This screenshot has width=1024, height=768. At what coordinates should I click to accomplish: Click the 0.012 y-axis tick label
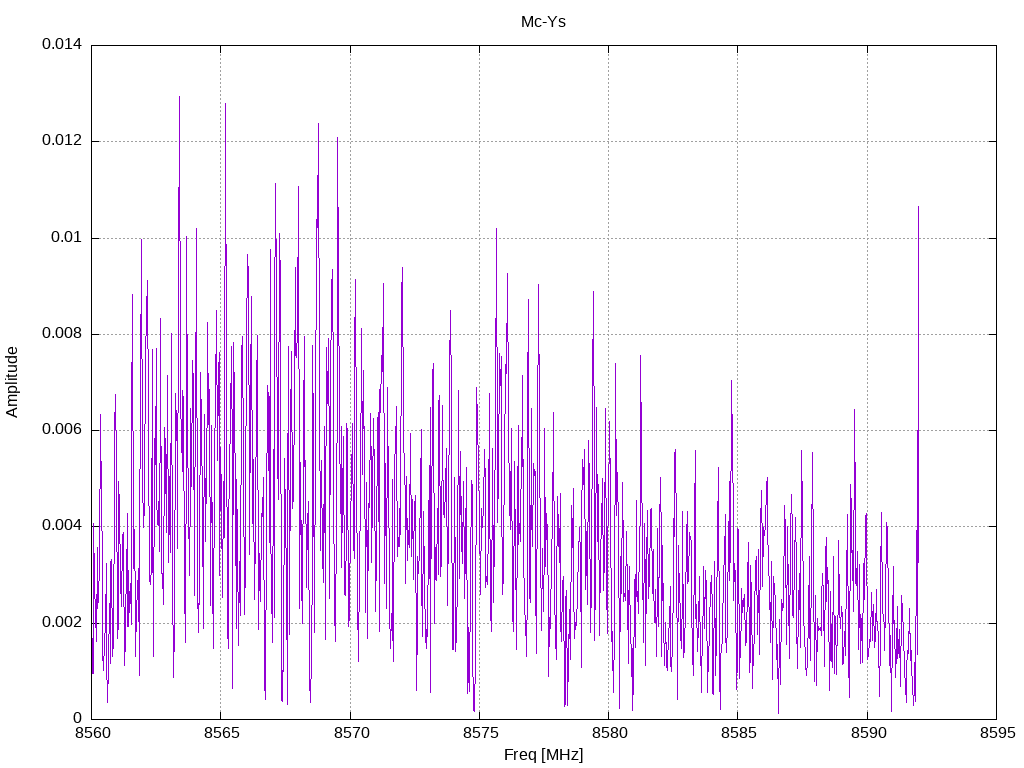[62, 140]
